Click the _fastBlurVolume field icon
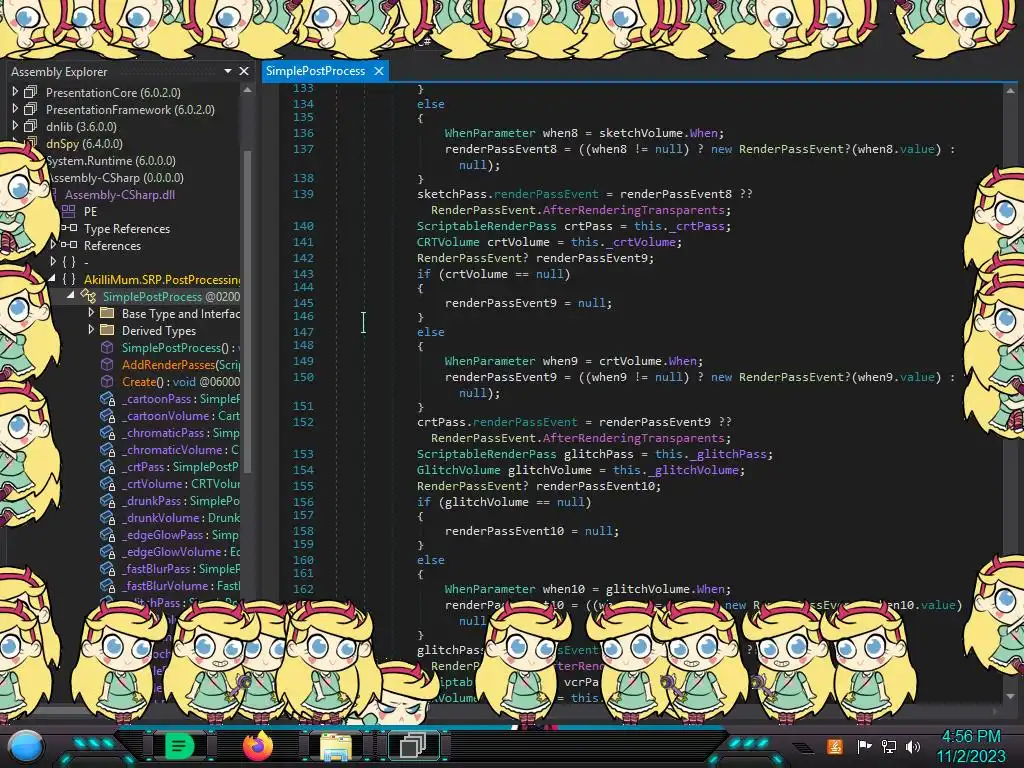The width and height of the screenshot is (1024, 768). click(x=107, y=585)
